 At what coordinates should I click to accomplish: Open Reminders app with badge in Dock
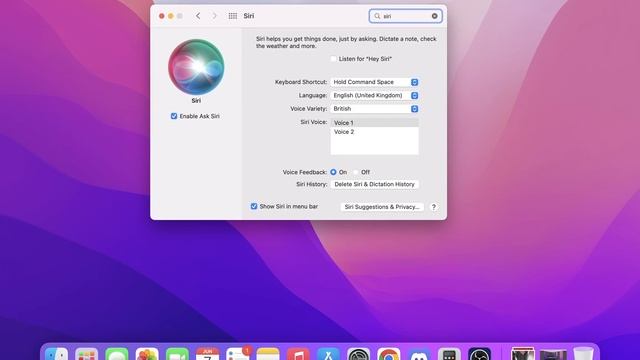pos(238,354)
